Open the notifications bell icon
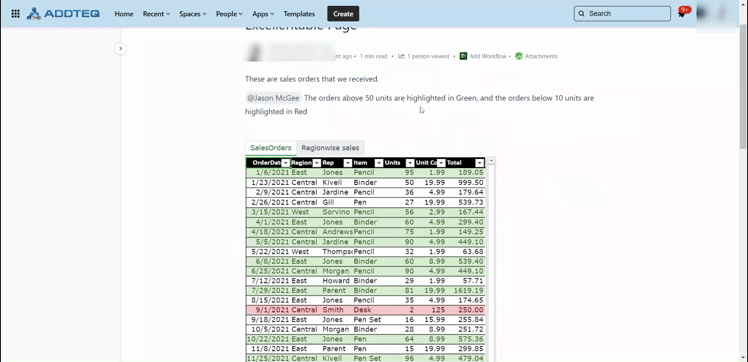Screen dimensions: 748x362 (x=682, y=14)
